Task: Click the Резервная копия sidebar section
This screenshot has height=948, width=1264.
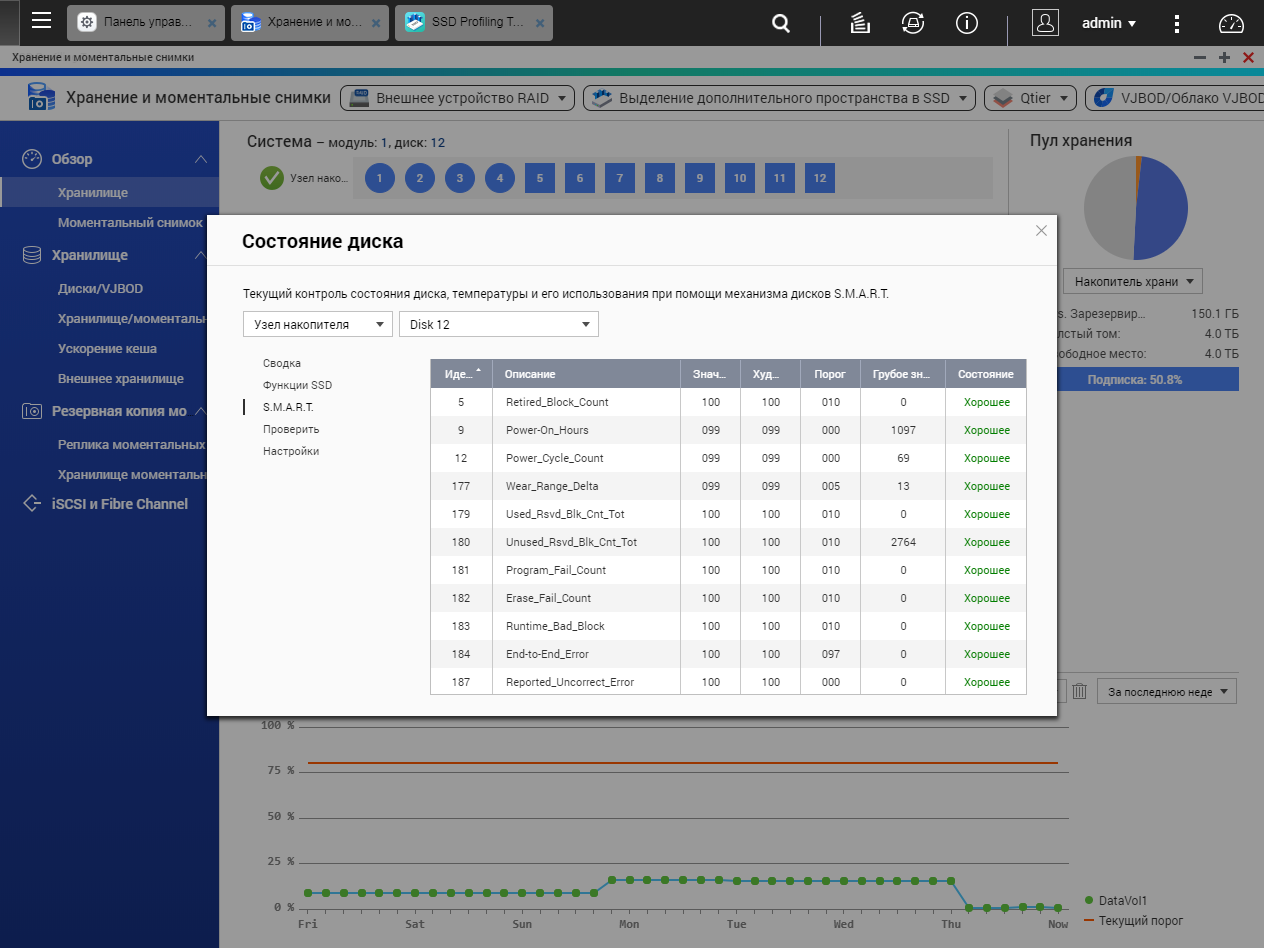Action: pyautogui.click(x=119, y=411)
